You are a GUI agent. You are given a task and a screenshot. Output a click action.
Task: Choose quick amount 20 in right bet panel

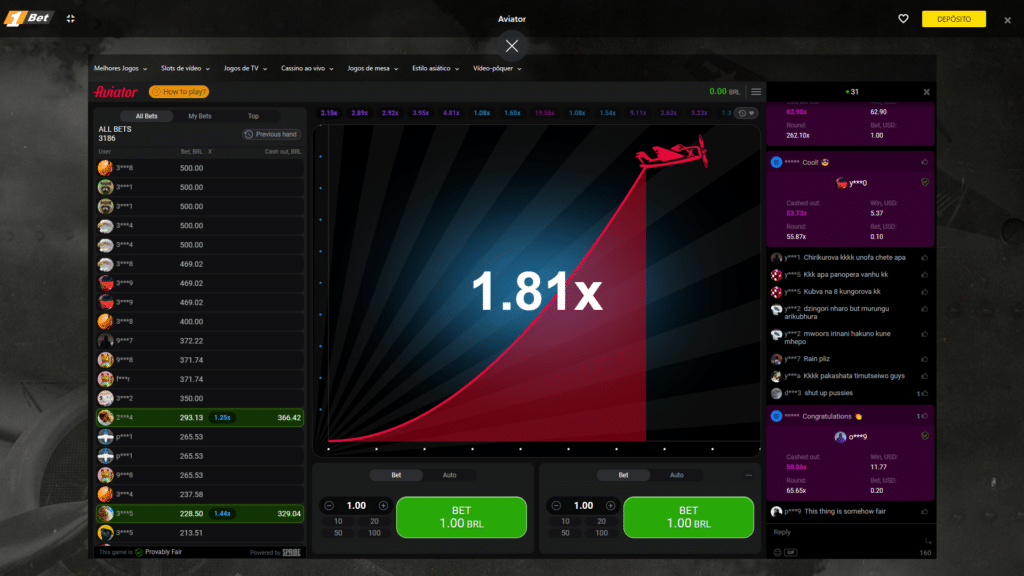click(601, 522)
